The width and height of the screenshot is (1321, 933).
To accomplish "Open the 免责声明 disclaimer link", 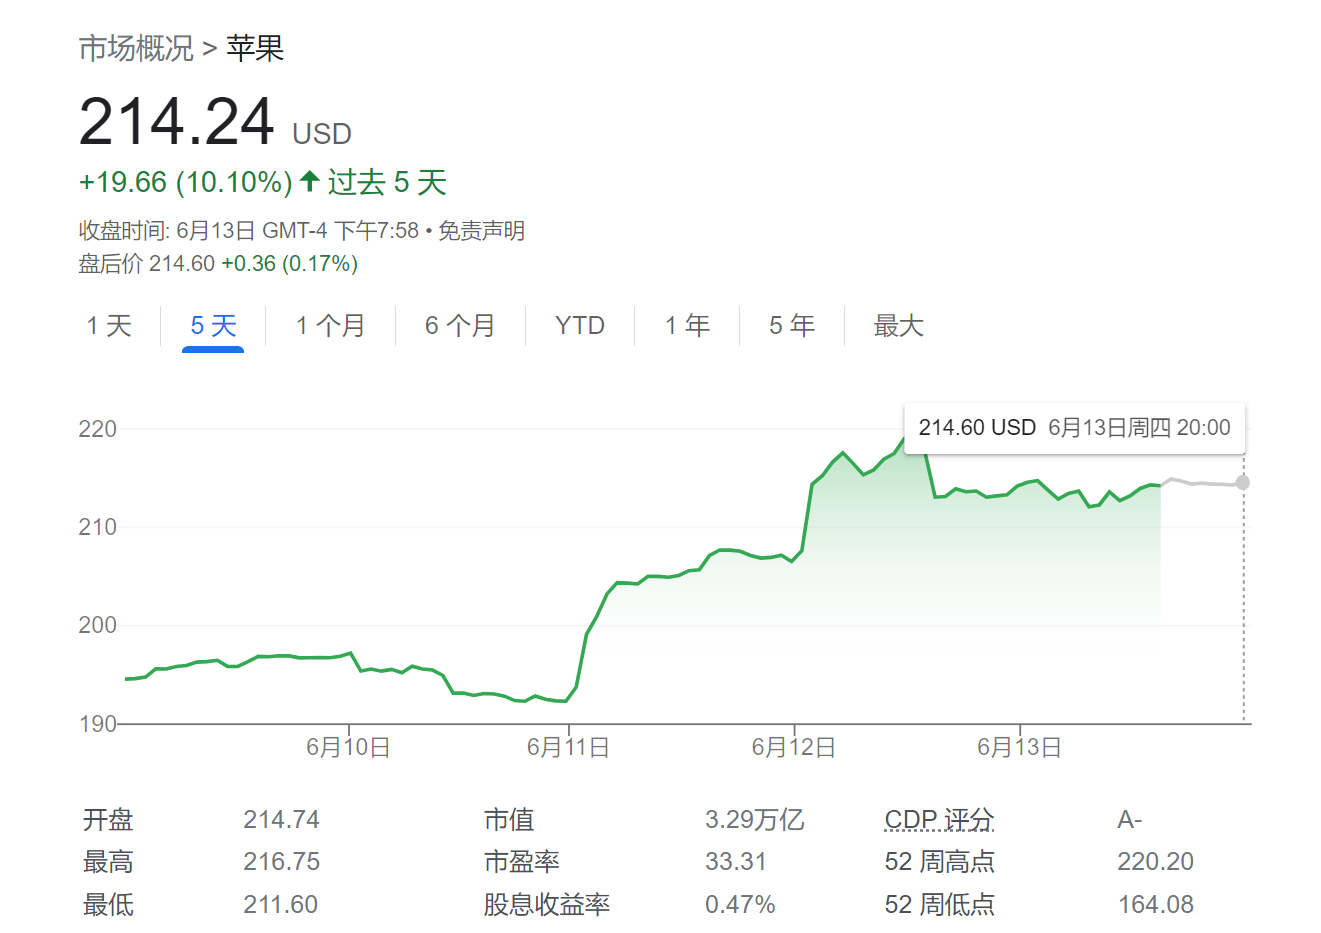I will (481, 231).
